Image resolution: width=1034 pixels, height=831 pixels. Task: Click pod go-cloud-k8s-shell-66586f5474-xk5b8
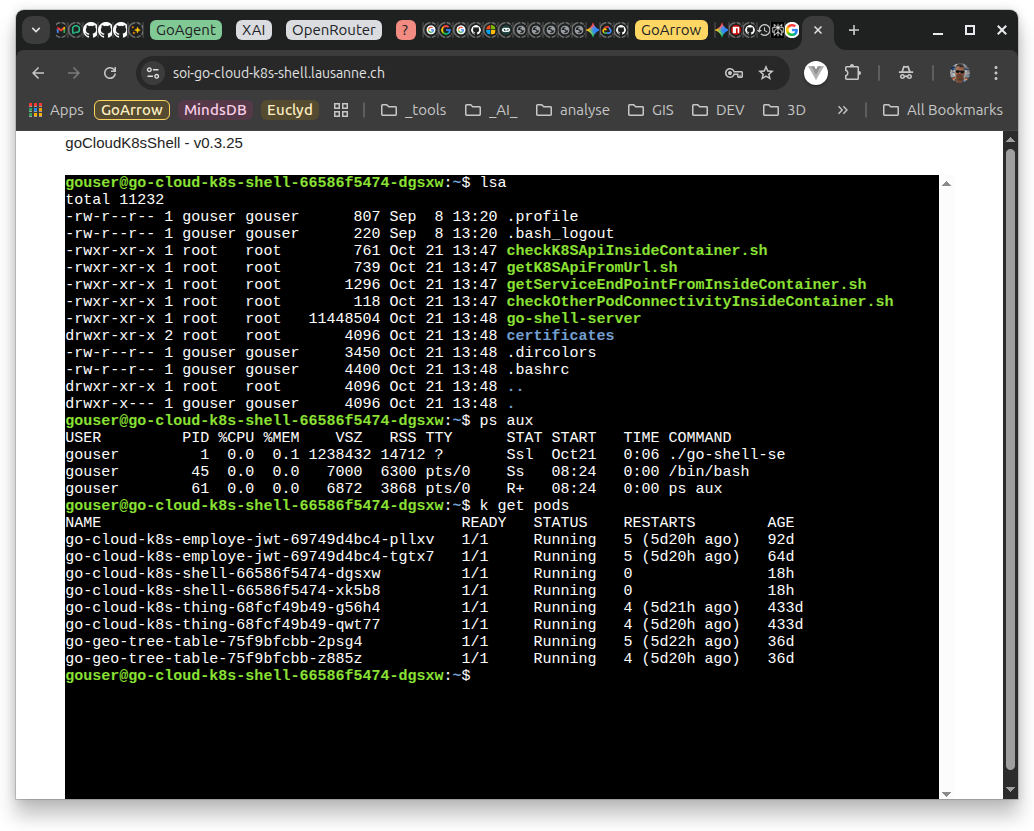coord(222,591)
